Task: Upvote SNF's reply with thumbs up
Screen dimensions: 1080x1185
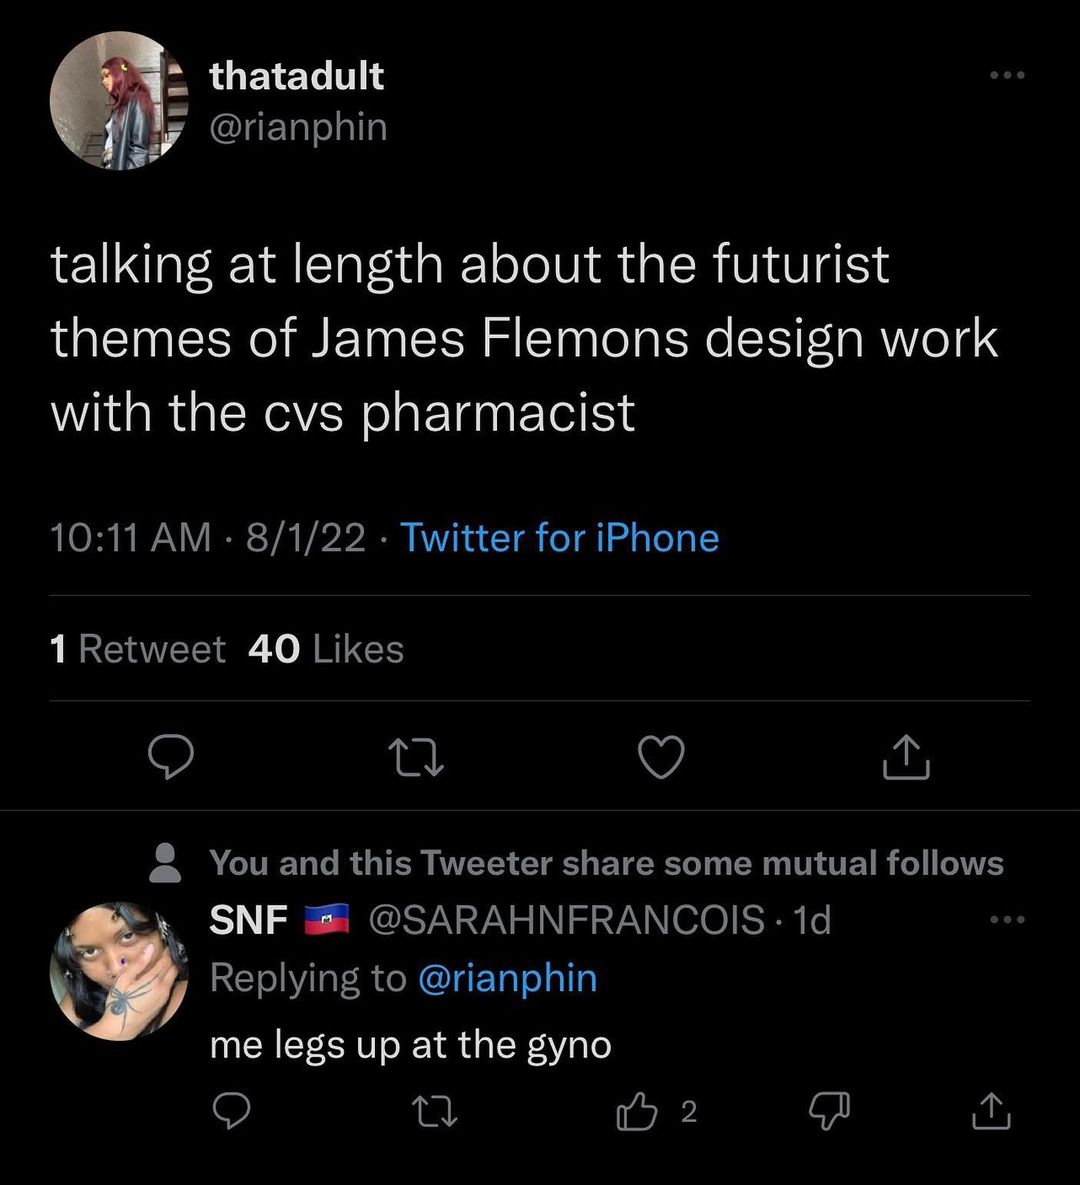Action: click(x=636, y=1110)
